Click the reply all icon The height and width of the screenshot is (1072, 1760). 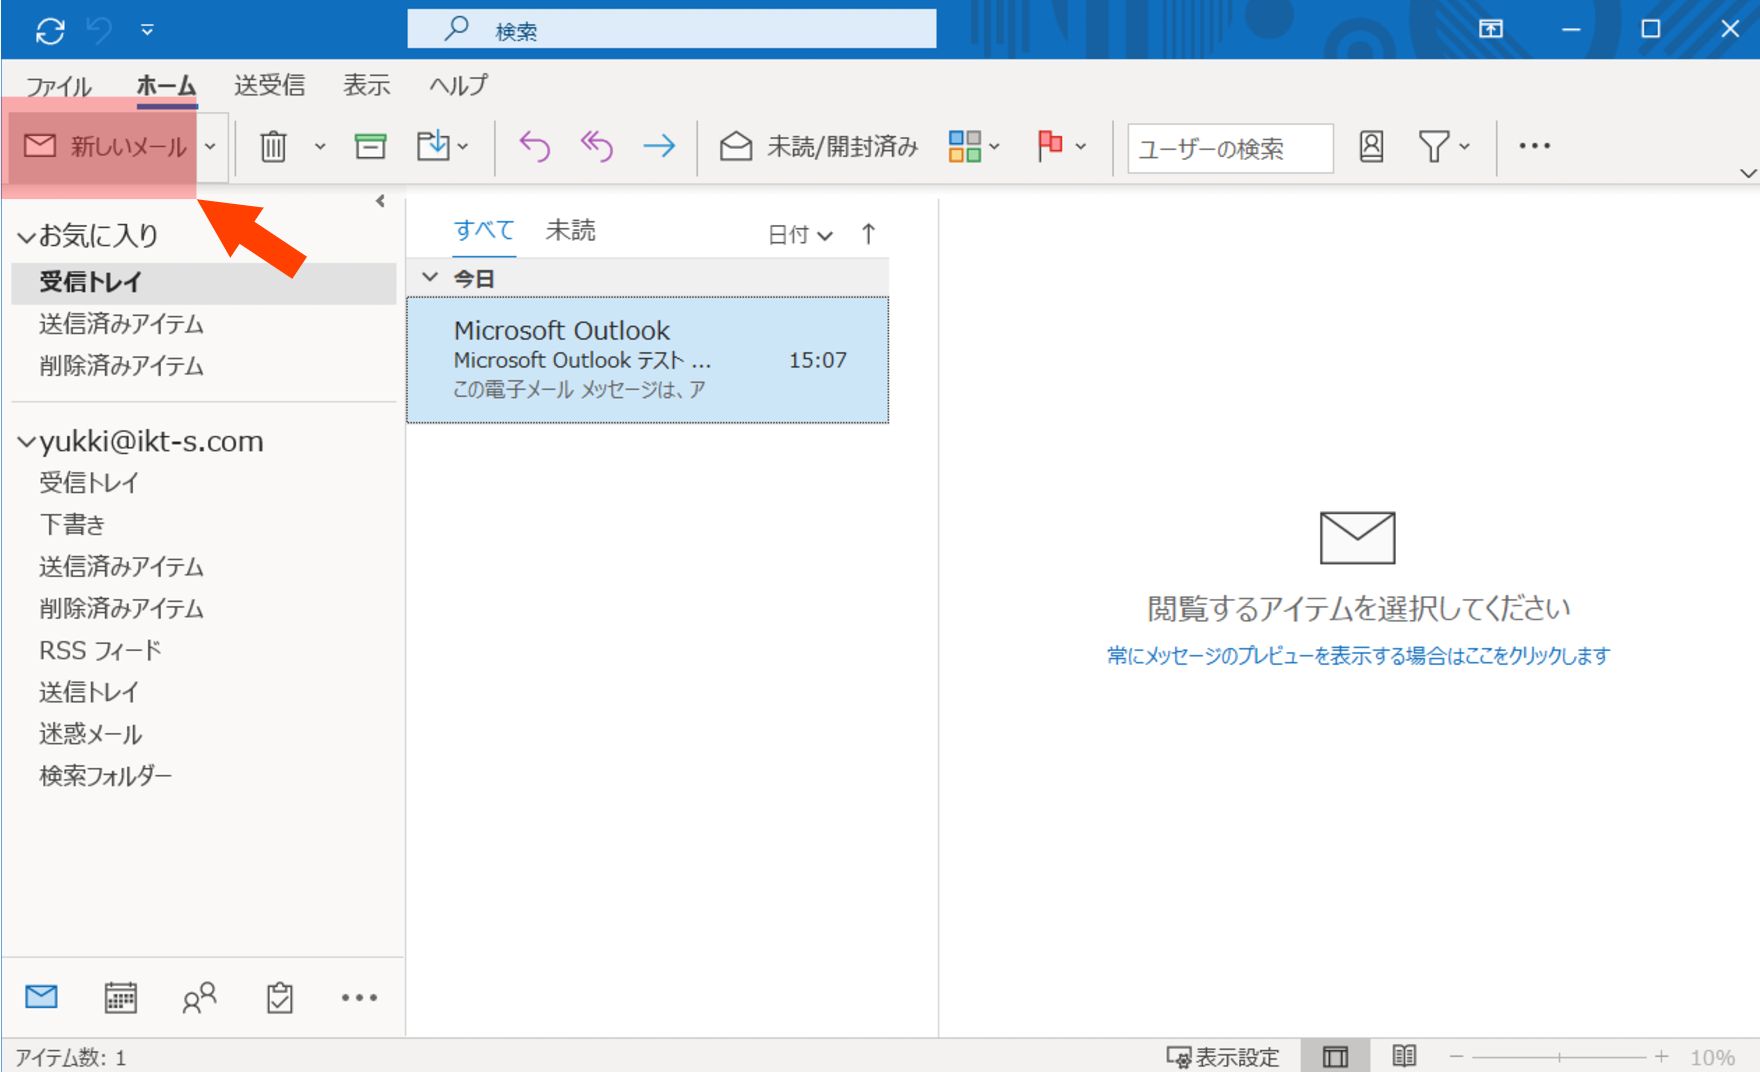597,147
